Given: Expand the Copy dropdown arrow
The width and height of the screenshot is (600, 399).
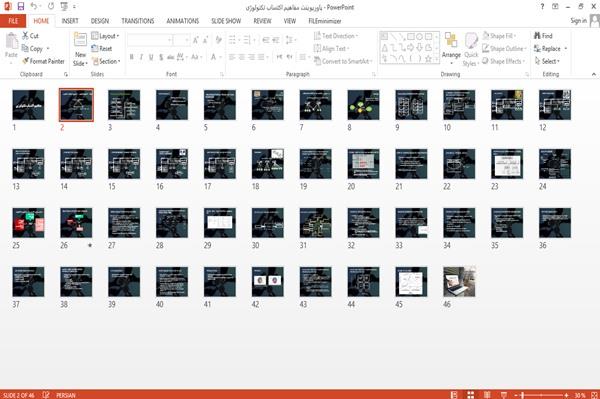Looking at the screenshot, I should coord(48,49).
